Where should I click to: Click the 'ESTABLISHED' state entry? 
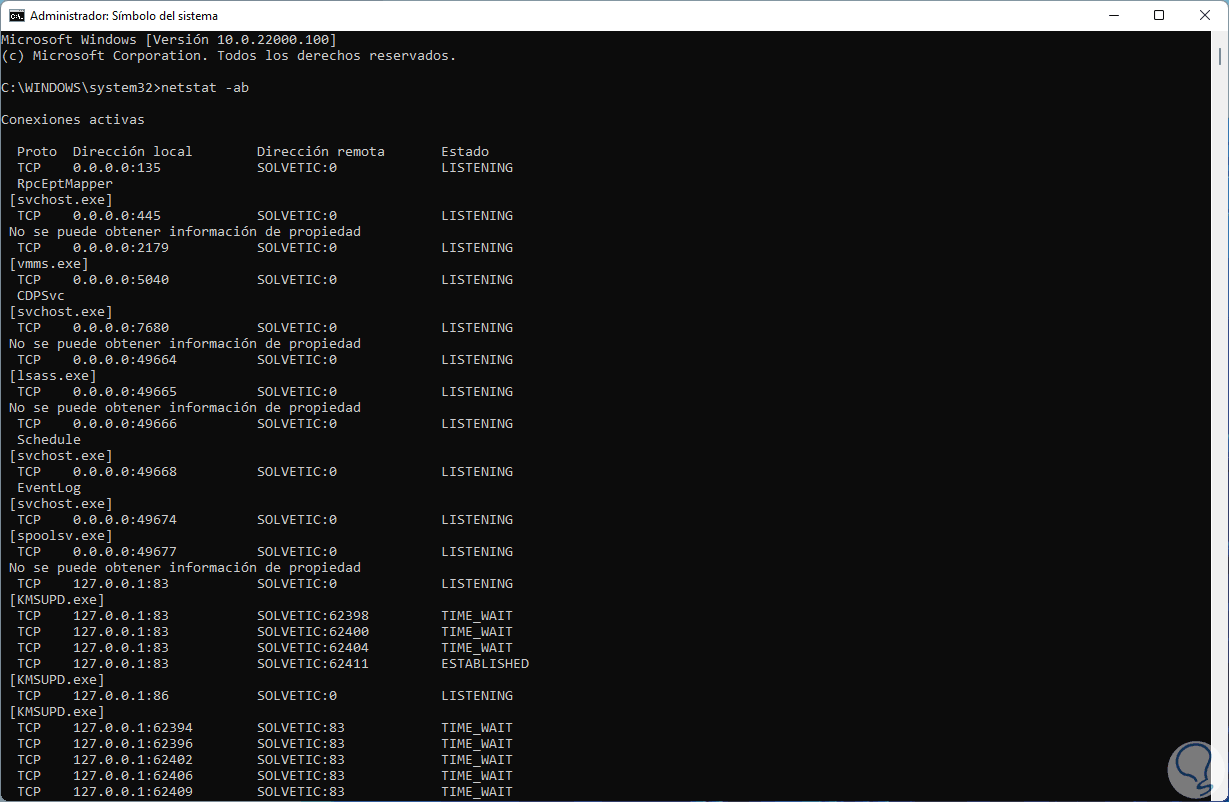485,664
